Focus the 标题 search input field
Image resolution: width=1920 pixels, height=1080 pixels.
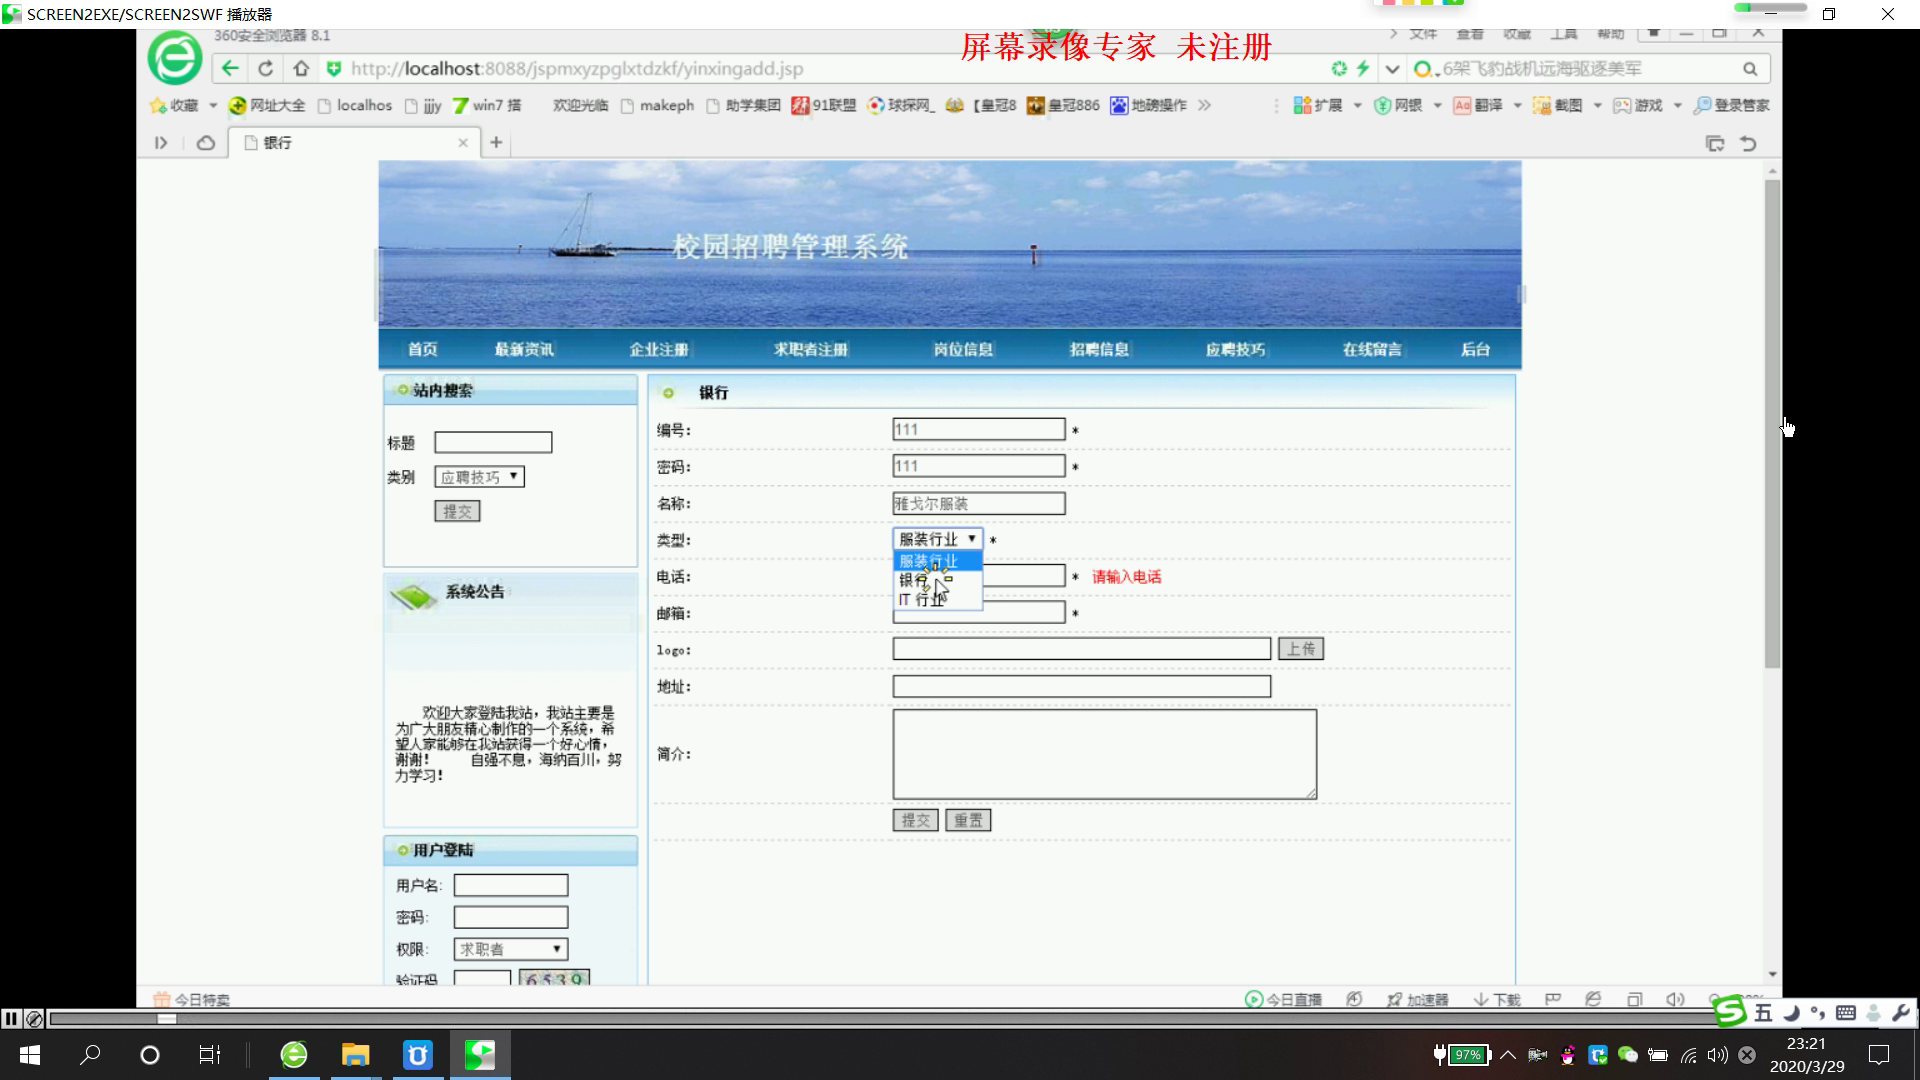tap(493, 442)
